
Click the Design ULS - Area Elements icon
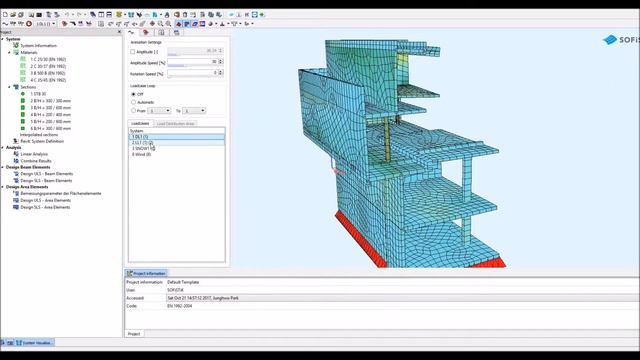(16, 200)
